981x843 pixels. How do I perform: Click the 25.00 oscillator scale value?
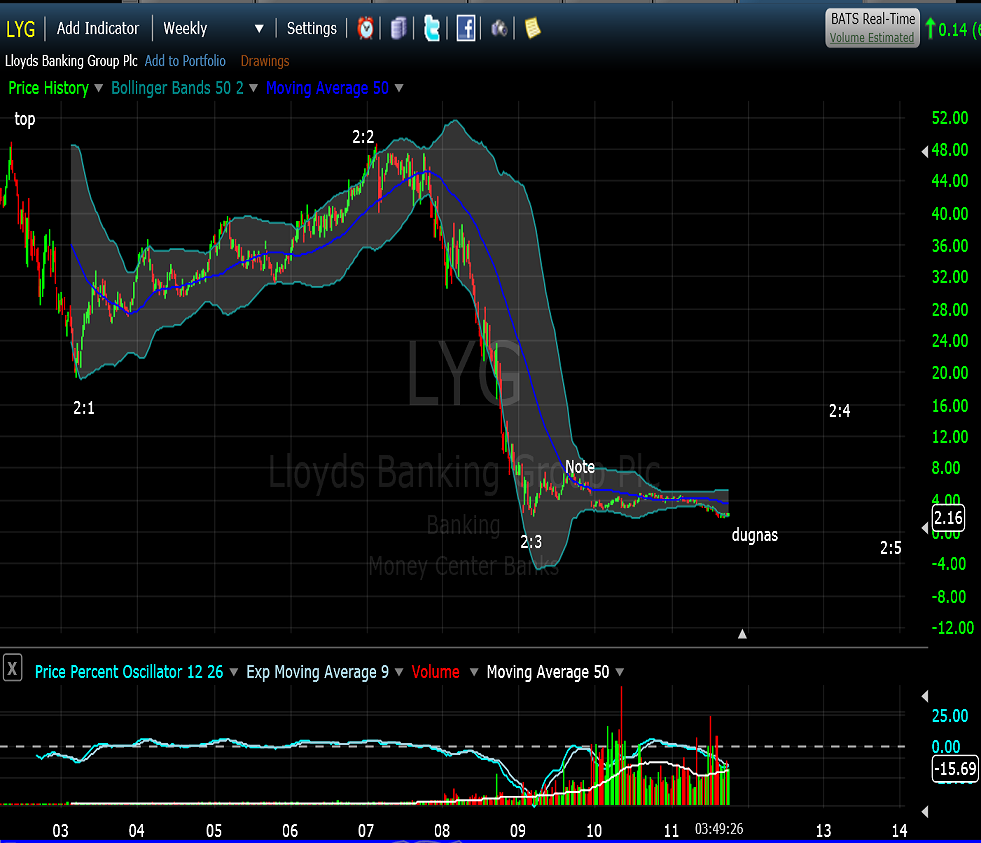pos(950,715)
